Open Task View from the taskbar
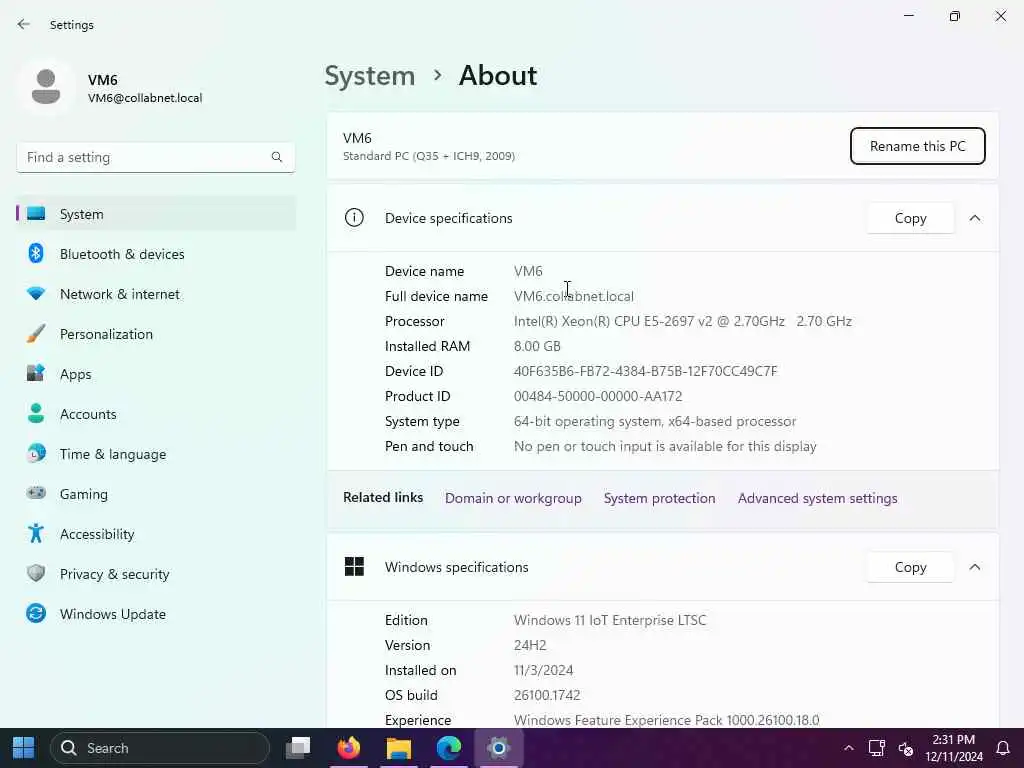The width and height of the screenshot is (1024, 768). 298,748
